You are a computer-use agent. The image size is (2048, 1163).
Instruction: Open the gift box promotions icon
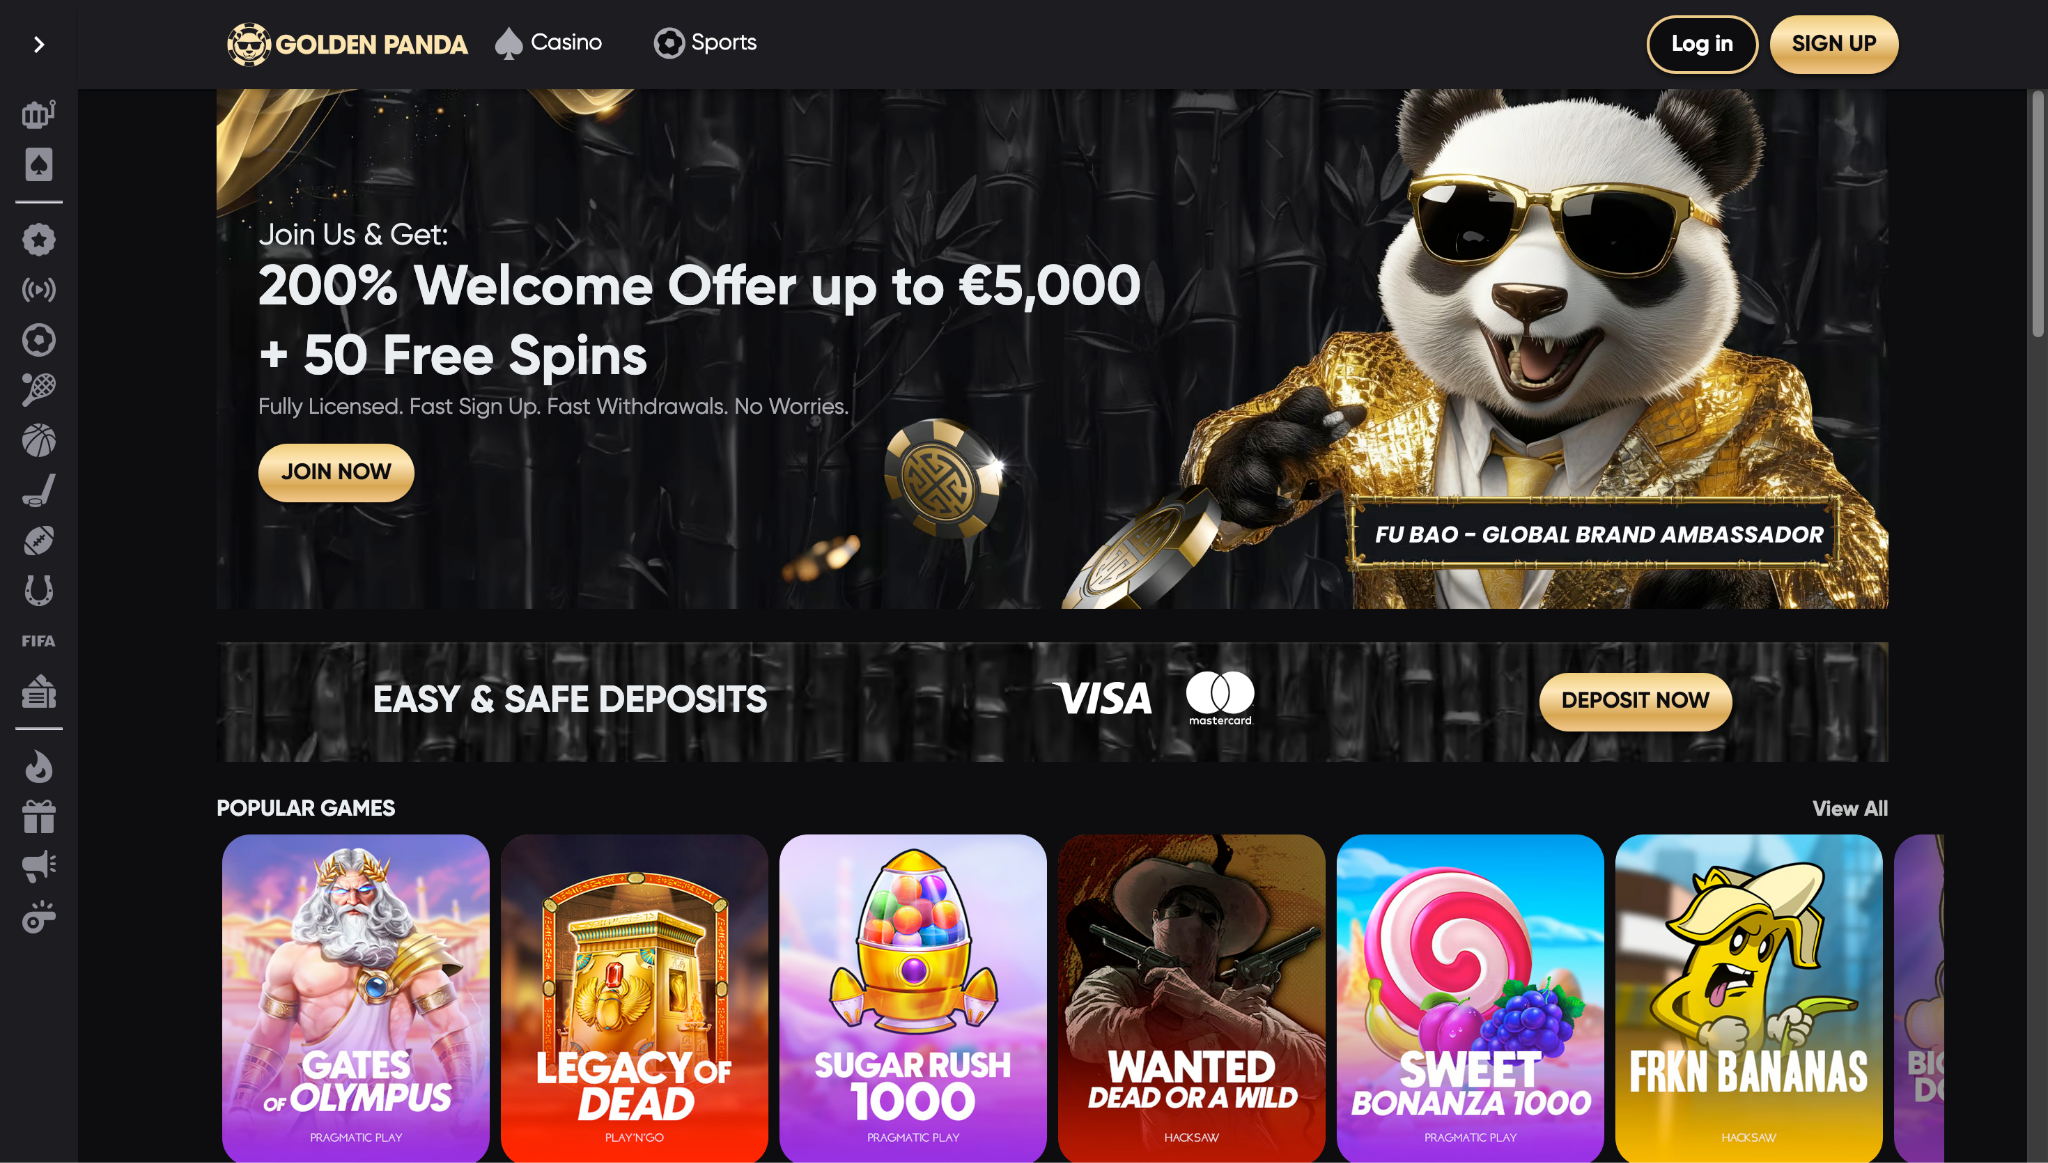click(x=39, y=817)
